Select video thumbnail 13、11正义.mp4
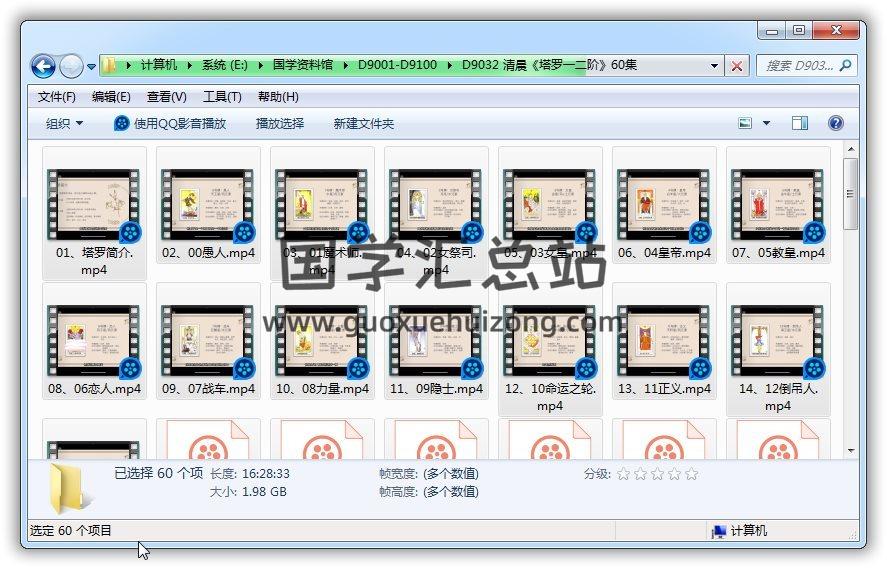This screenshot has width=887, height=573. point(664,341)
